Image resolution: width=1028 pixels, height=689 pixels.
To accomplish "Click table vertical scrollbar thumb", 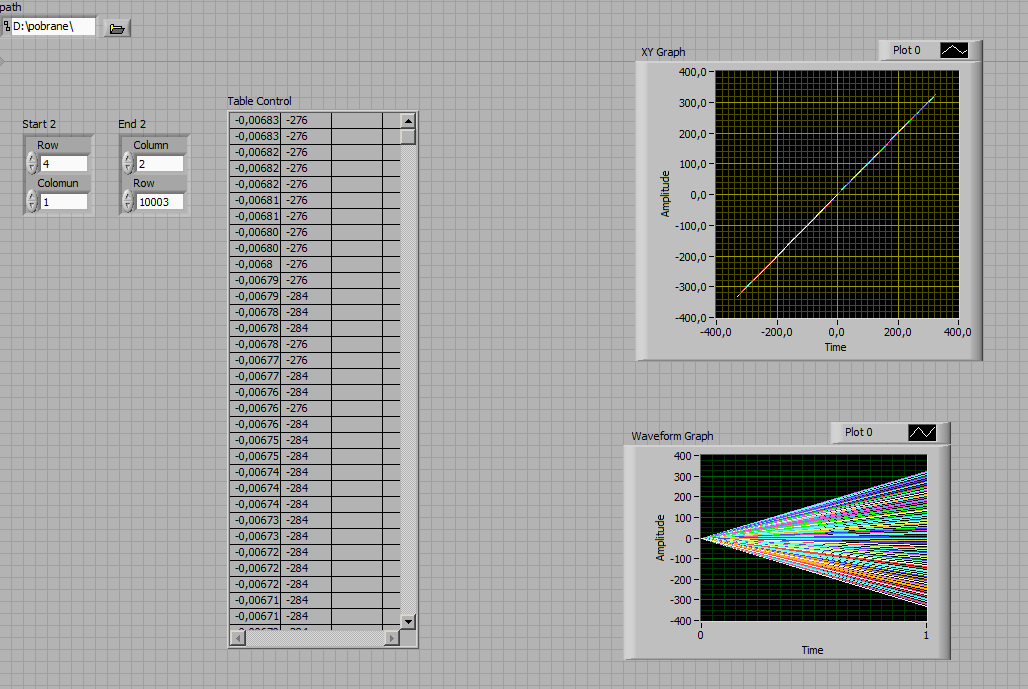I will tap(408, 136).
